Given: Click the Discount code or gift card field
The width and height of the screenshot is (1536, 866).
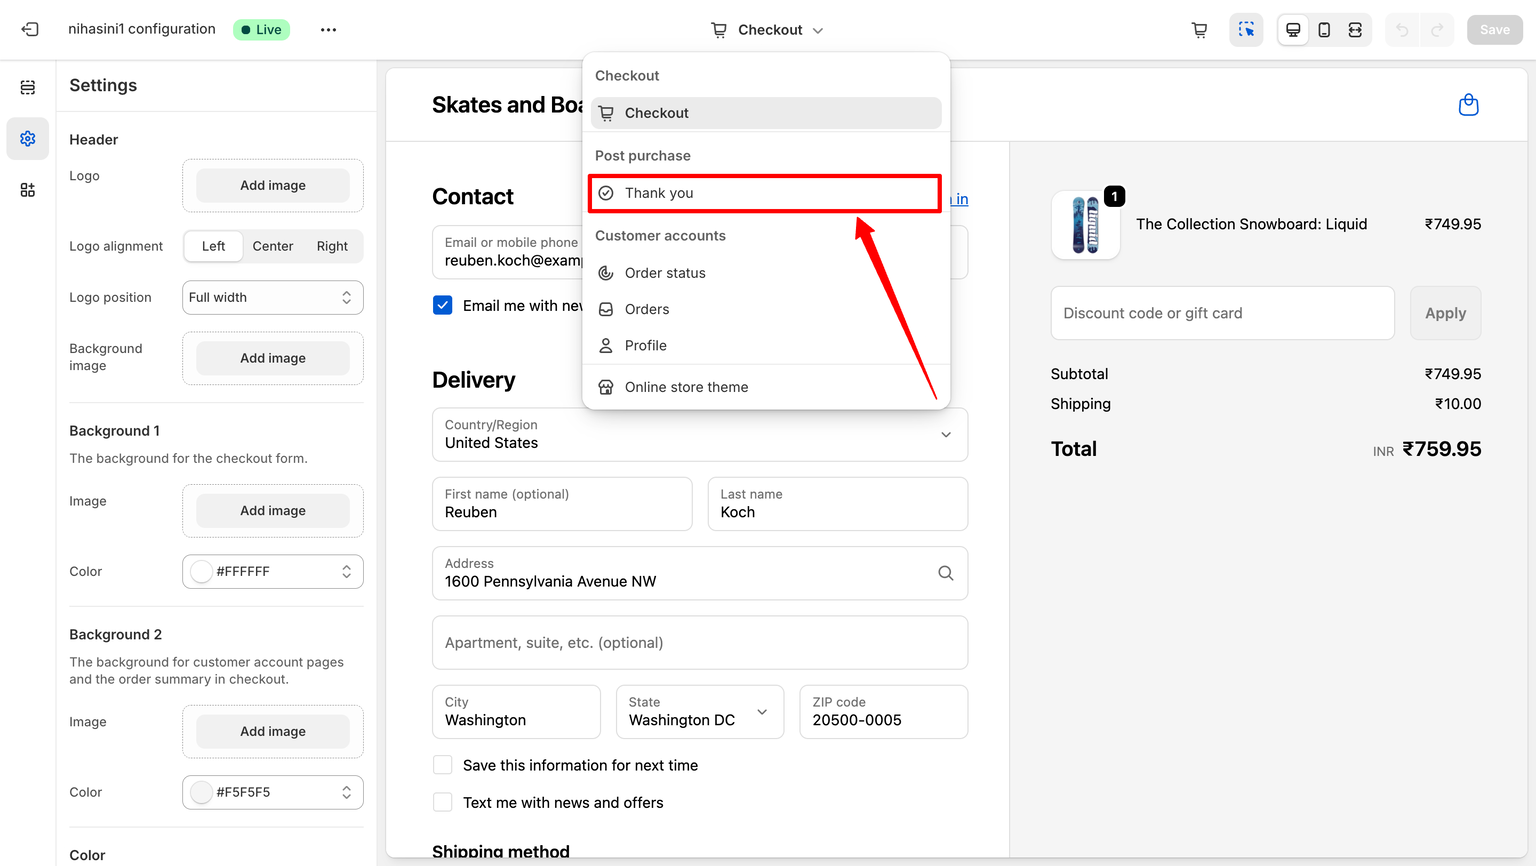Looking at the screenshot, I should [1222, 313].
